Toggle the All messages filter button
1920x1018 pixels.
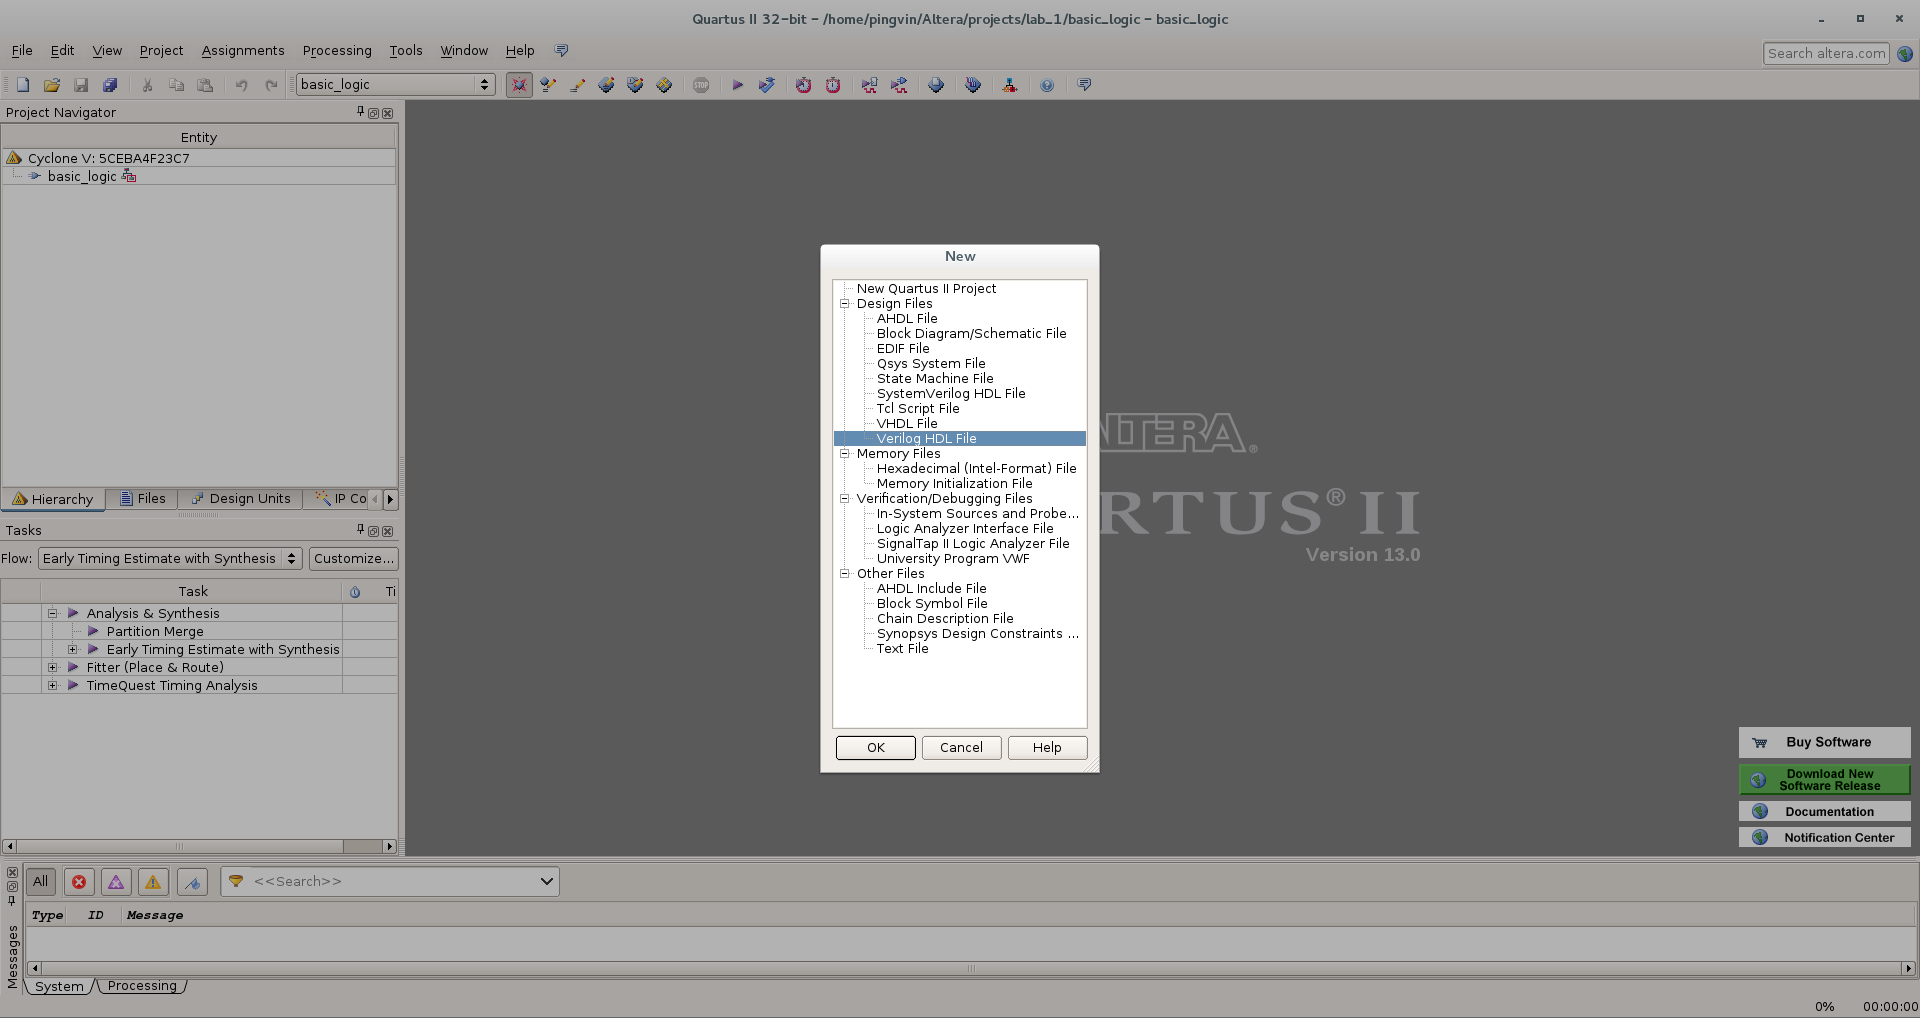click(x=40, y=881)
